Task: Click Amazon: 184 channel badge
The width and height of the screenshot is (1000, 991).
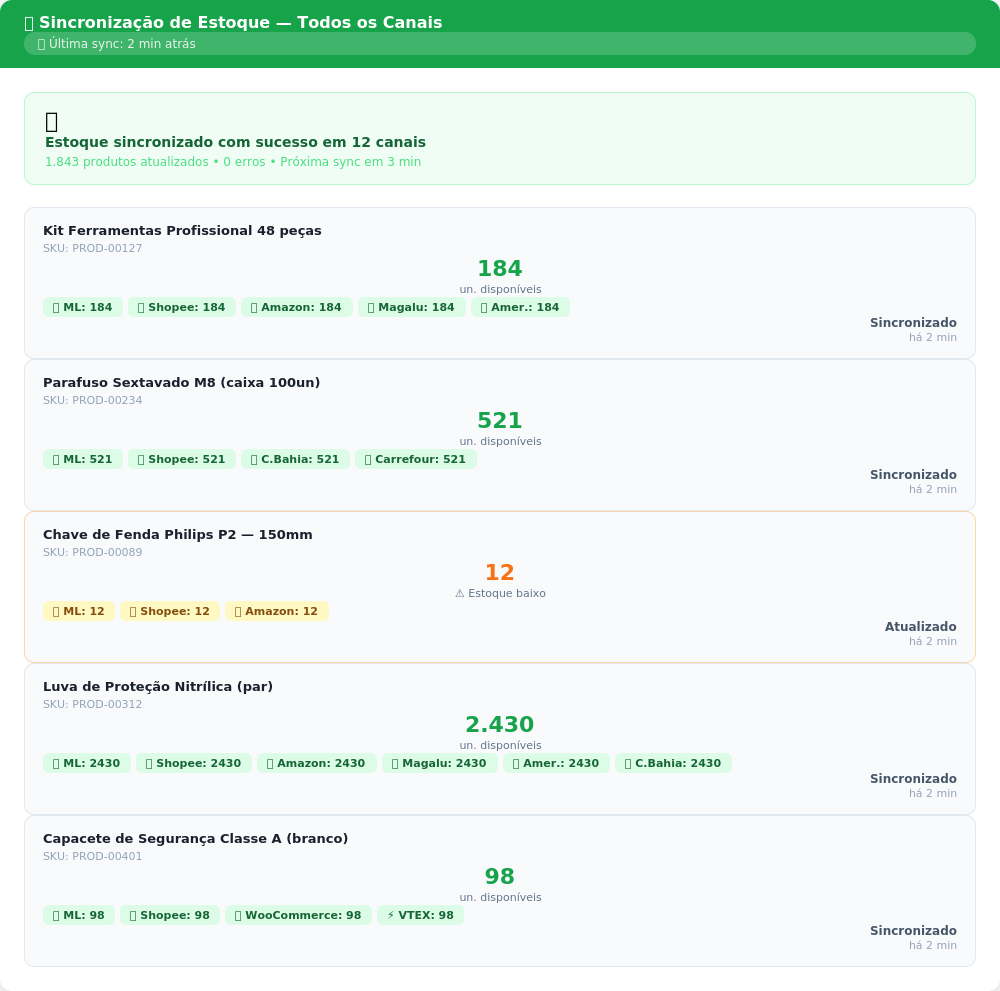Action: (x=296, y=307)
